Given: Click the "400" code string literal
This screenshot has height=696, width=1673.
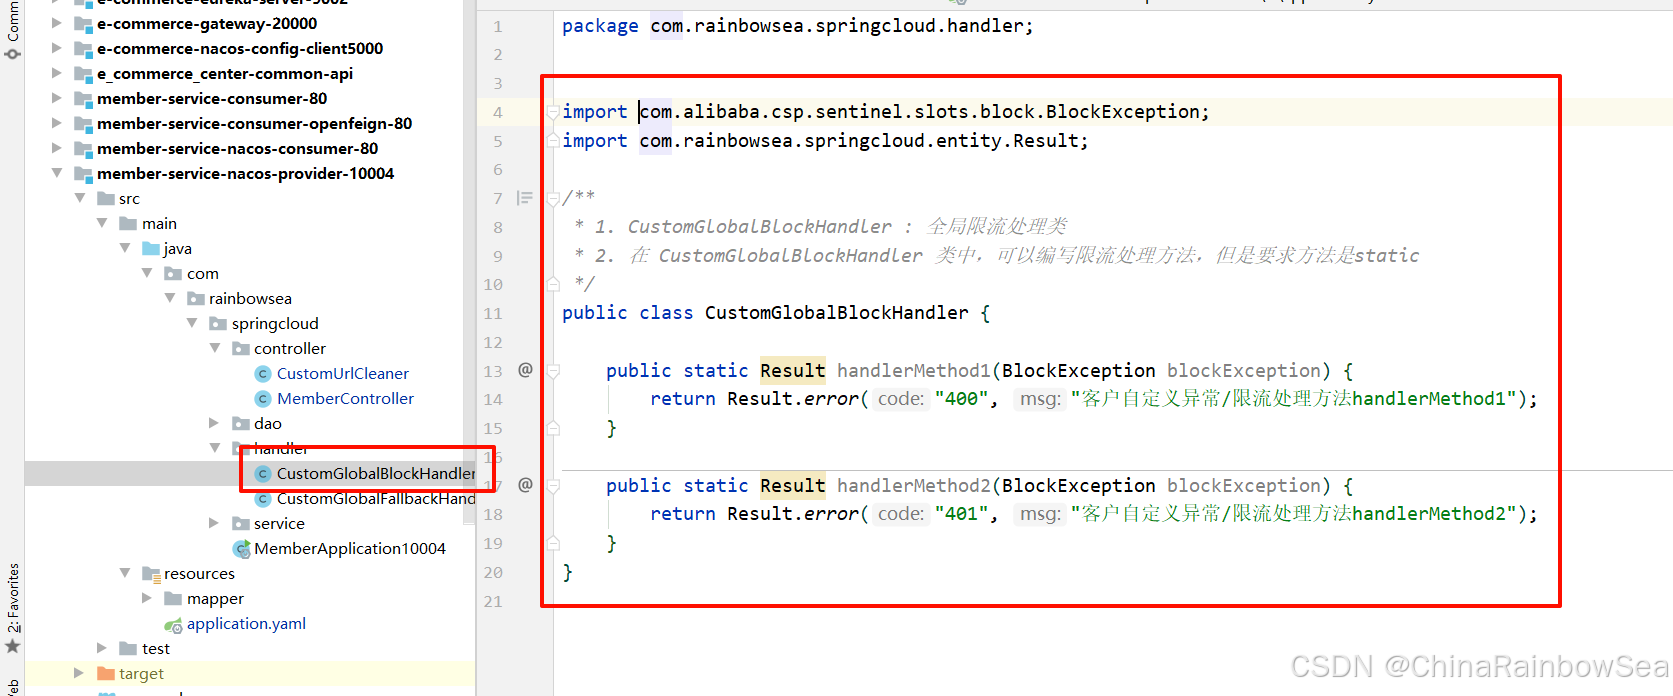Looking at the screenshot, I should 962,399.
